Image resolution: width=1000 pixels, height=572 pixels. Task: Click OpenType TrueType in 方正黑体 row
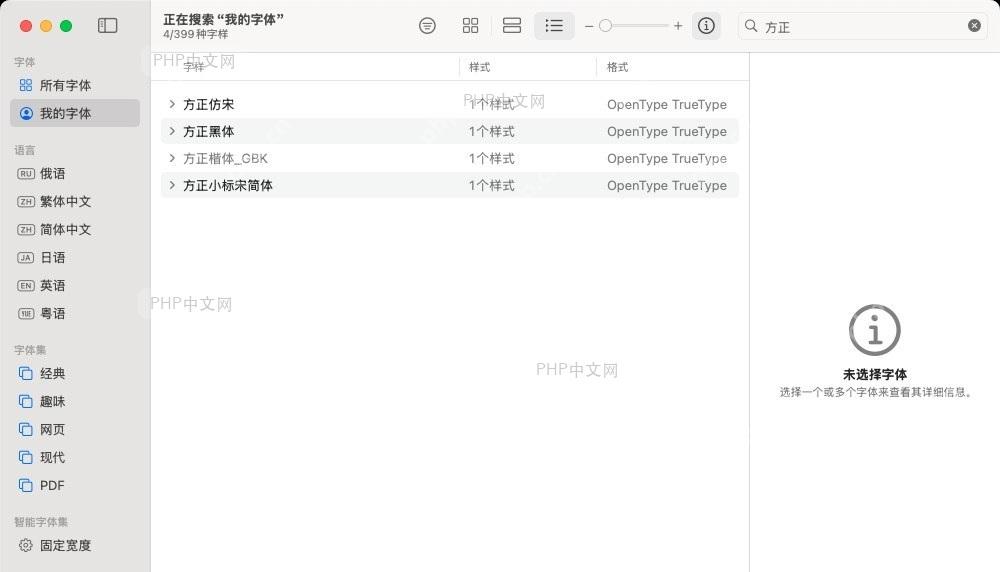666,131
